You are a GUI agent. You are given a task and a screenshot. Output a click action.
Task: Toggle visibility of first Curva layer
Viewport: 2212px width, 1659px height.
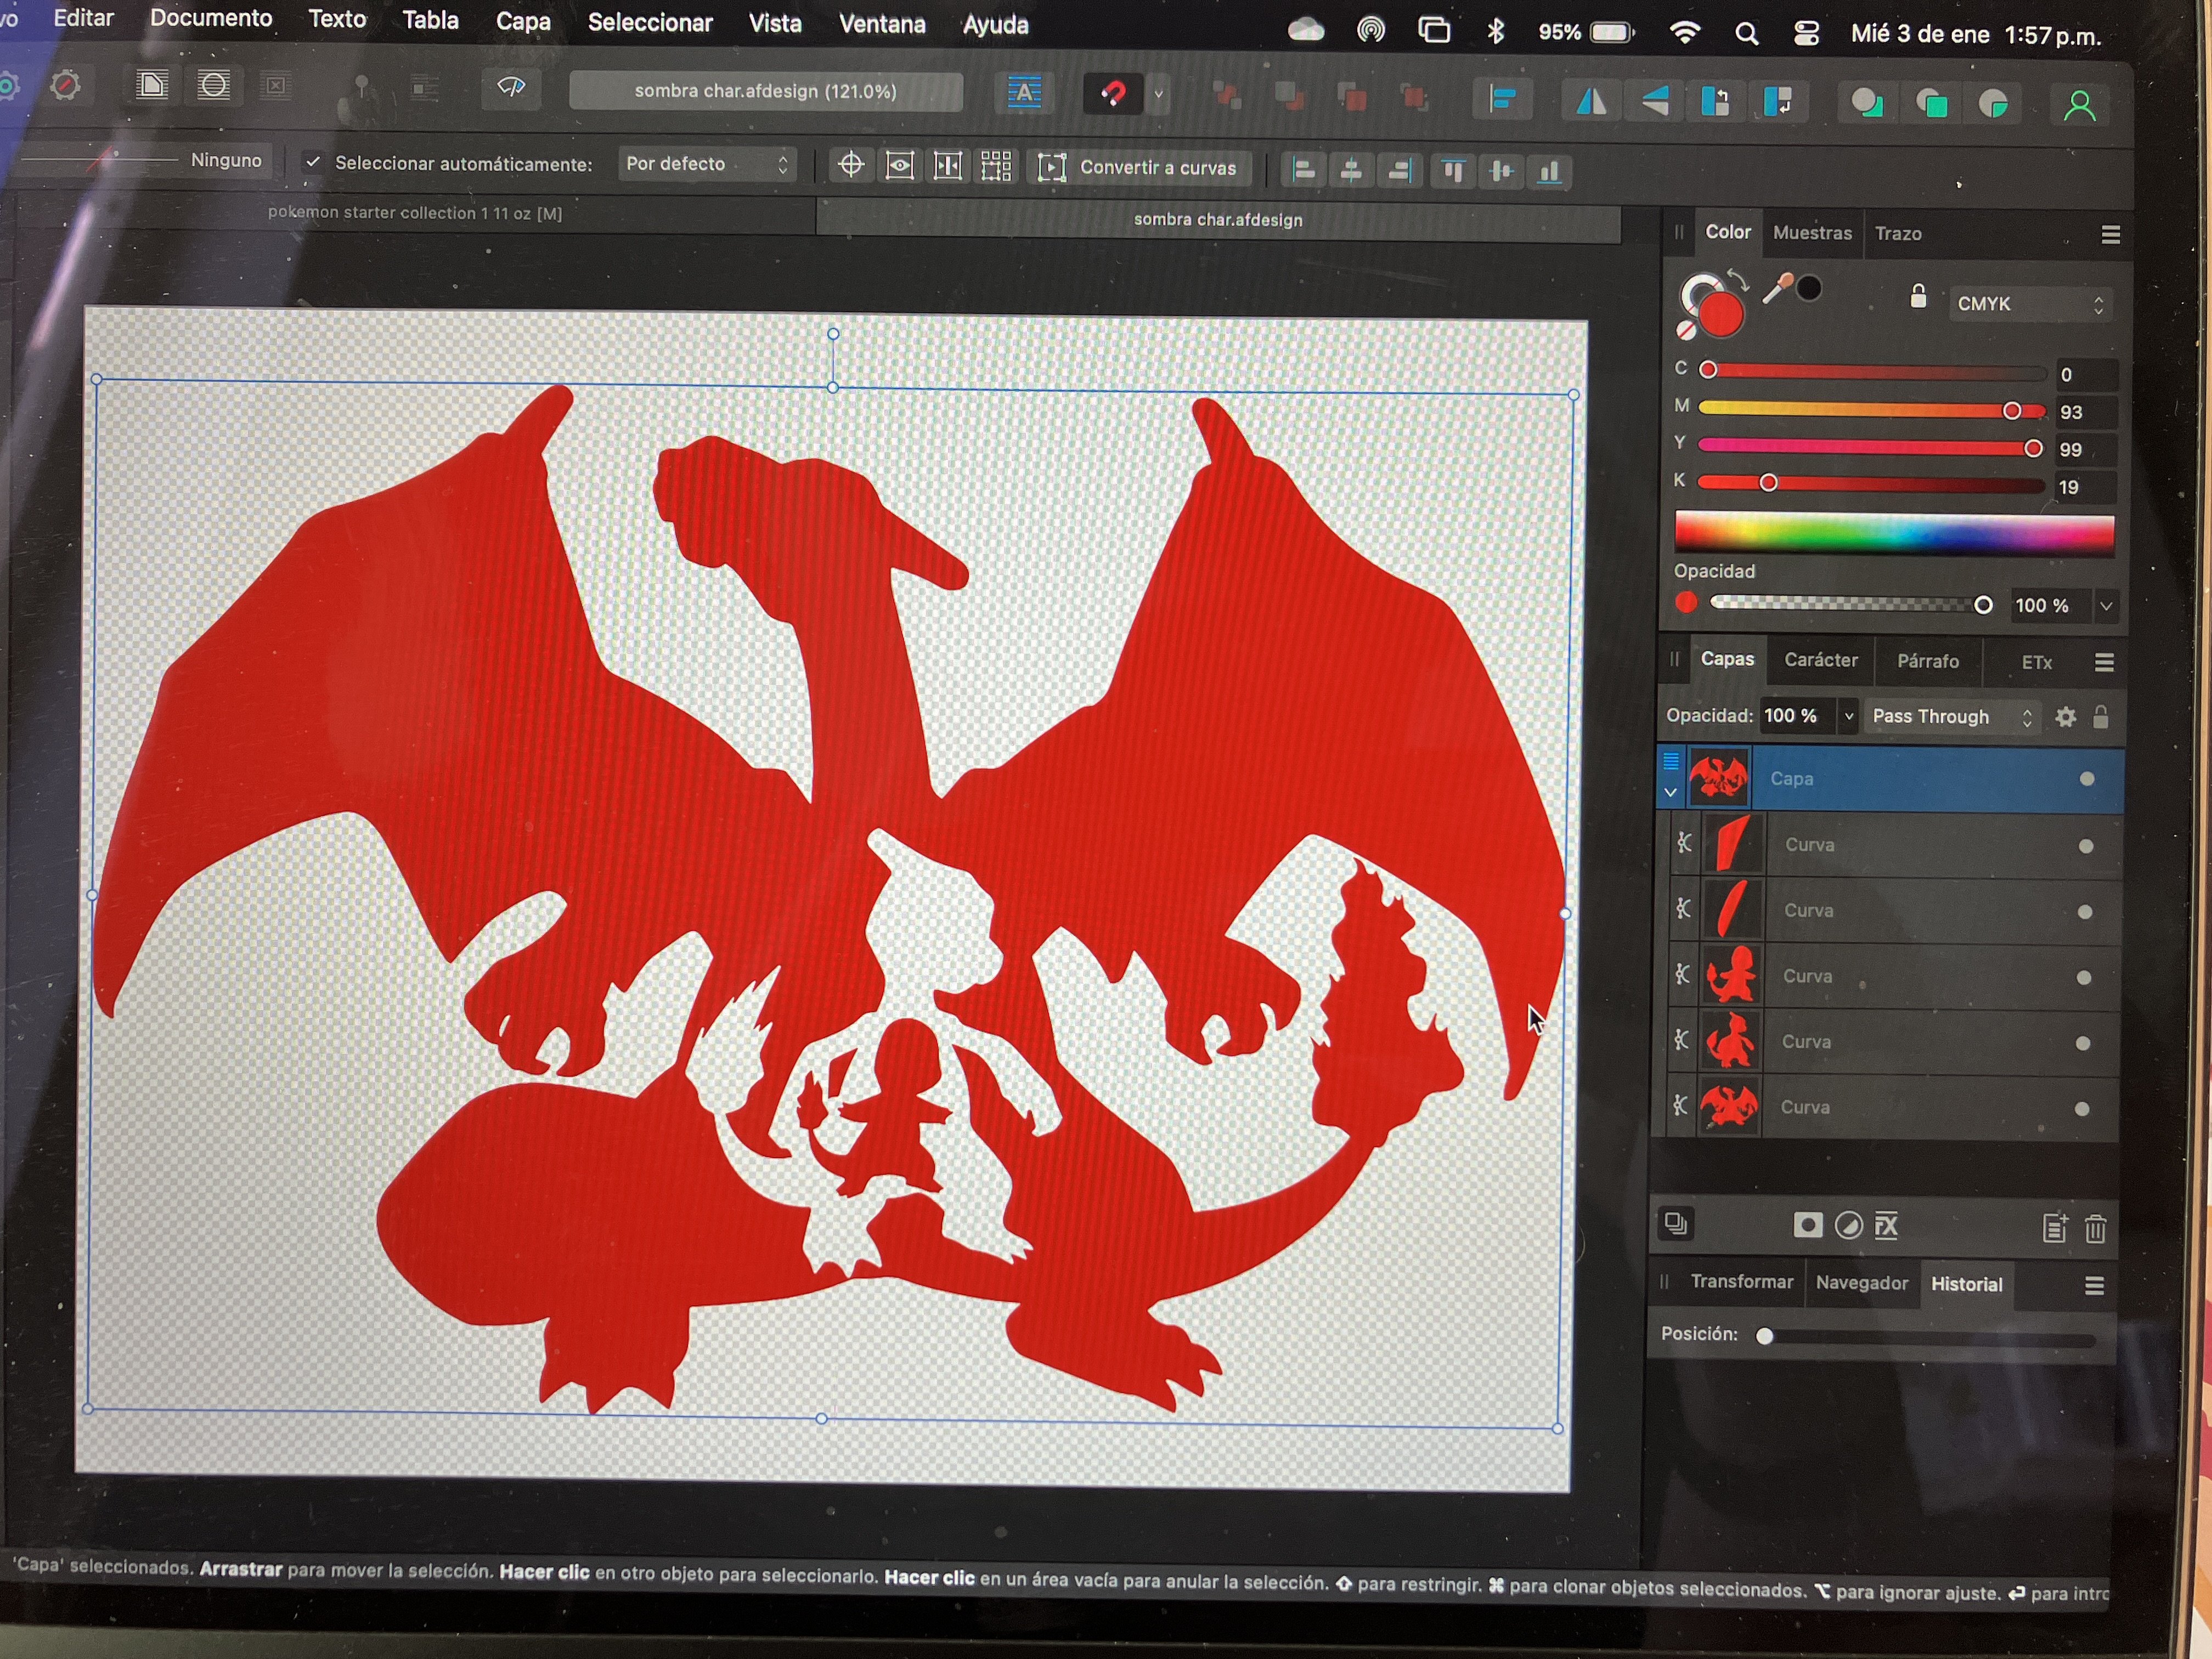point(2085,846)
